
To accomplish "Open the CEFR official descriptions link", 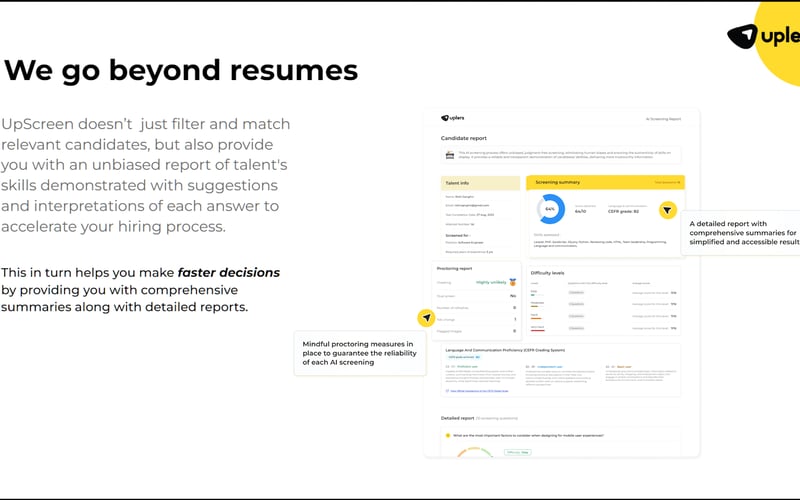I will (x=479, y=391).
